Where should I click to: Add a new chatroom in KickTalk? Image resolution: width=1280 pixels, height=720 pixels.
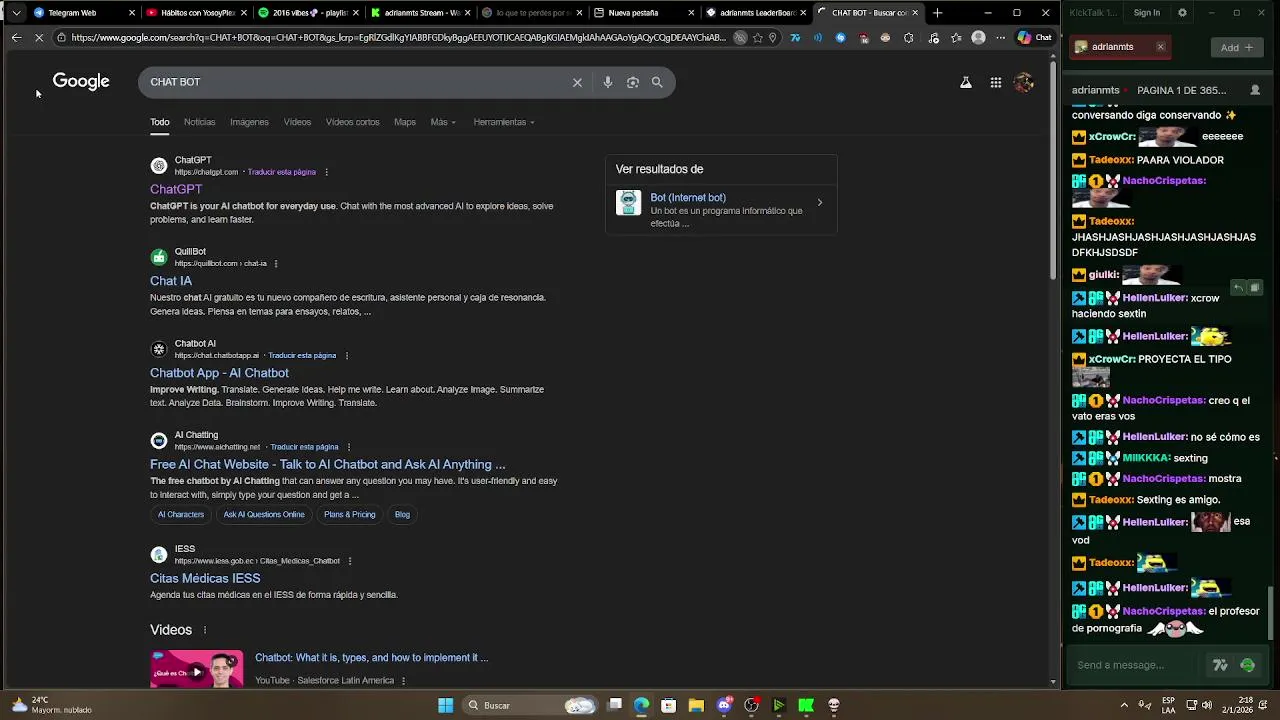pos(1237,47)
